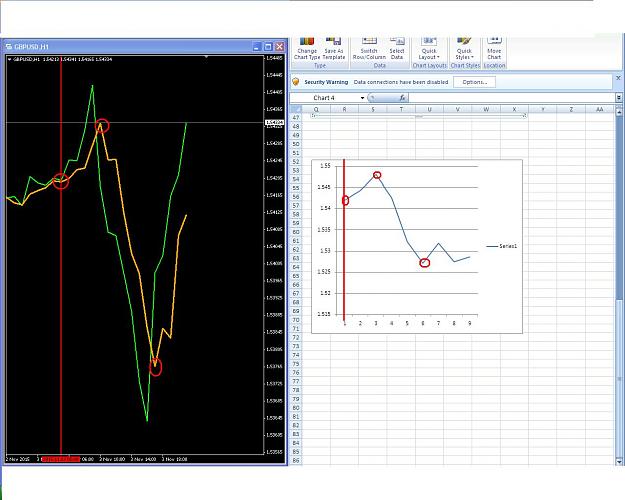Click the highlighted current price label
Viewport: 625px width, 500px height.
click(274, 122)
